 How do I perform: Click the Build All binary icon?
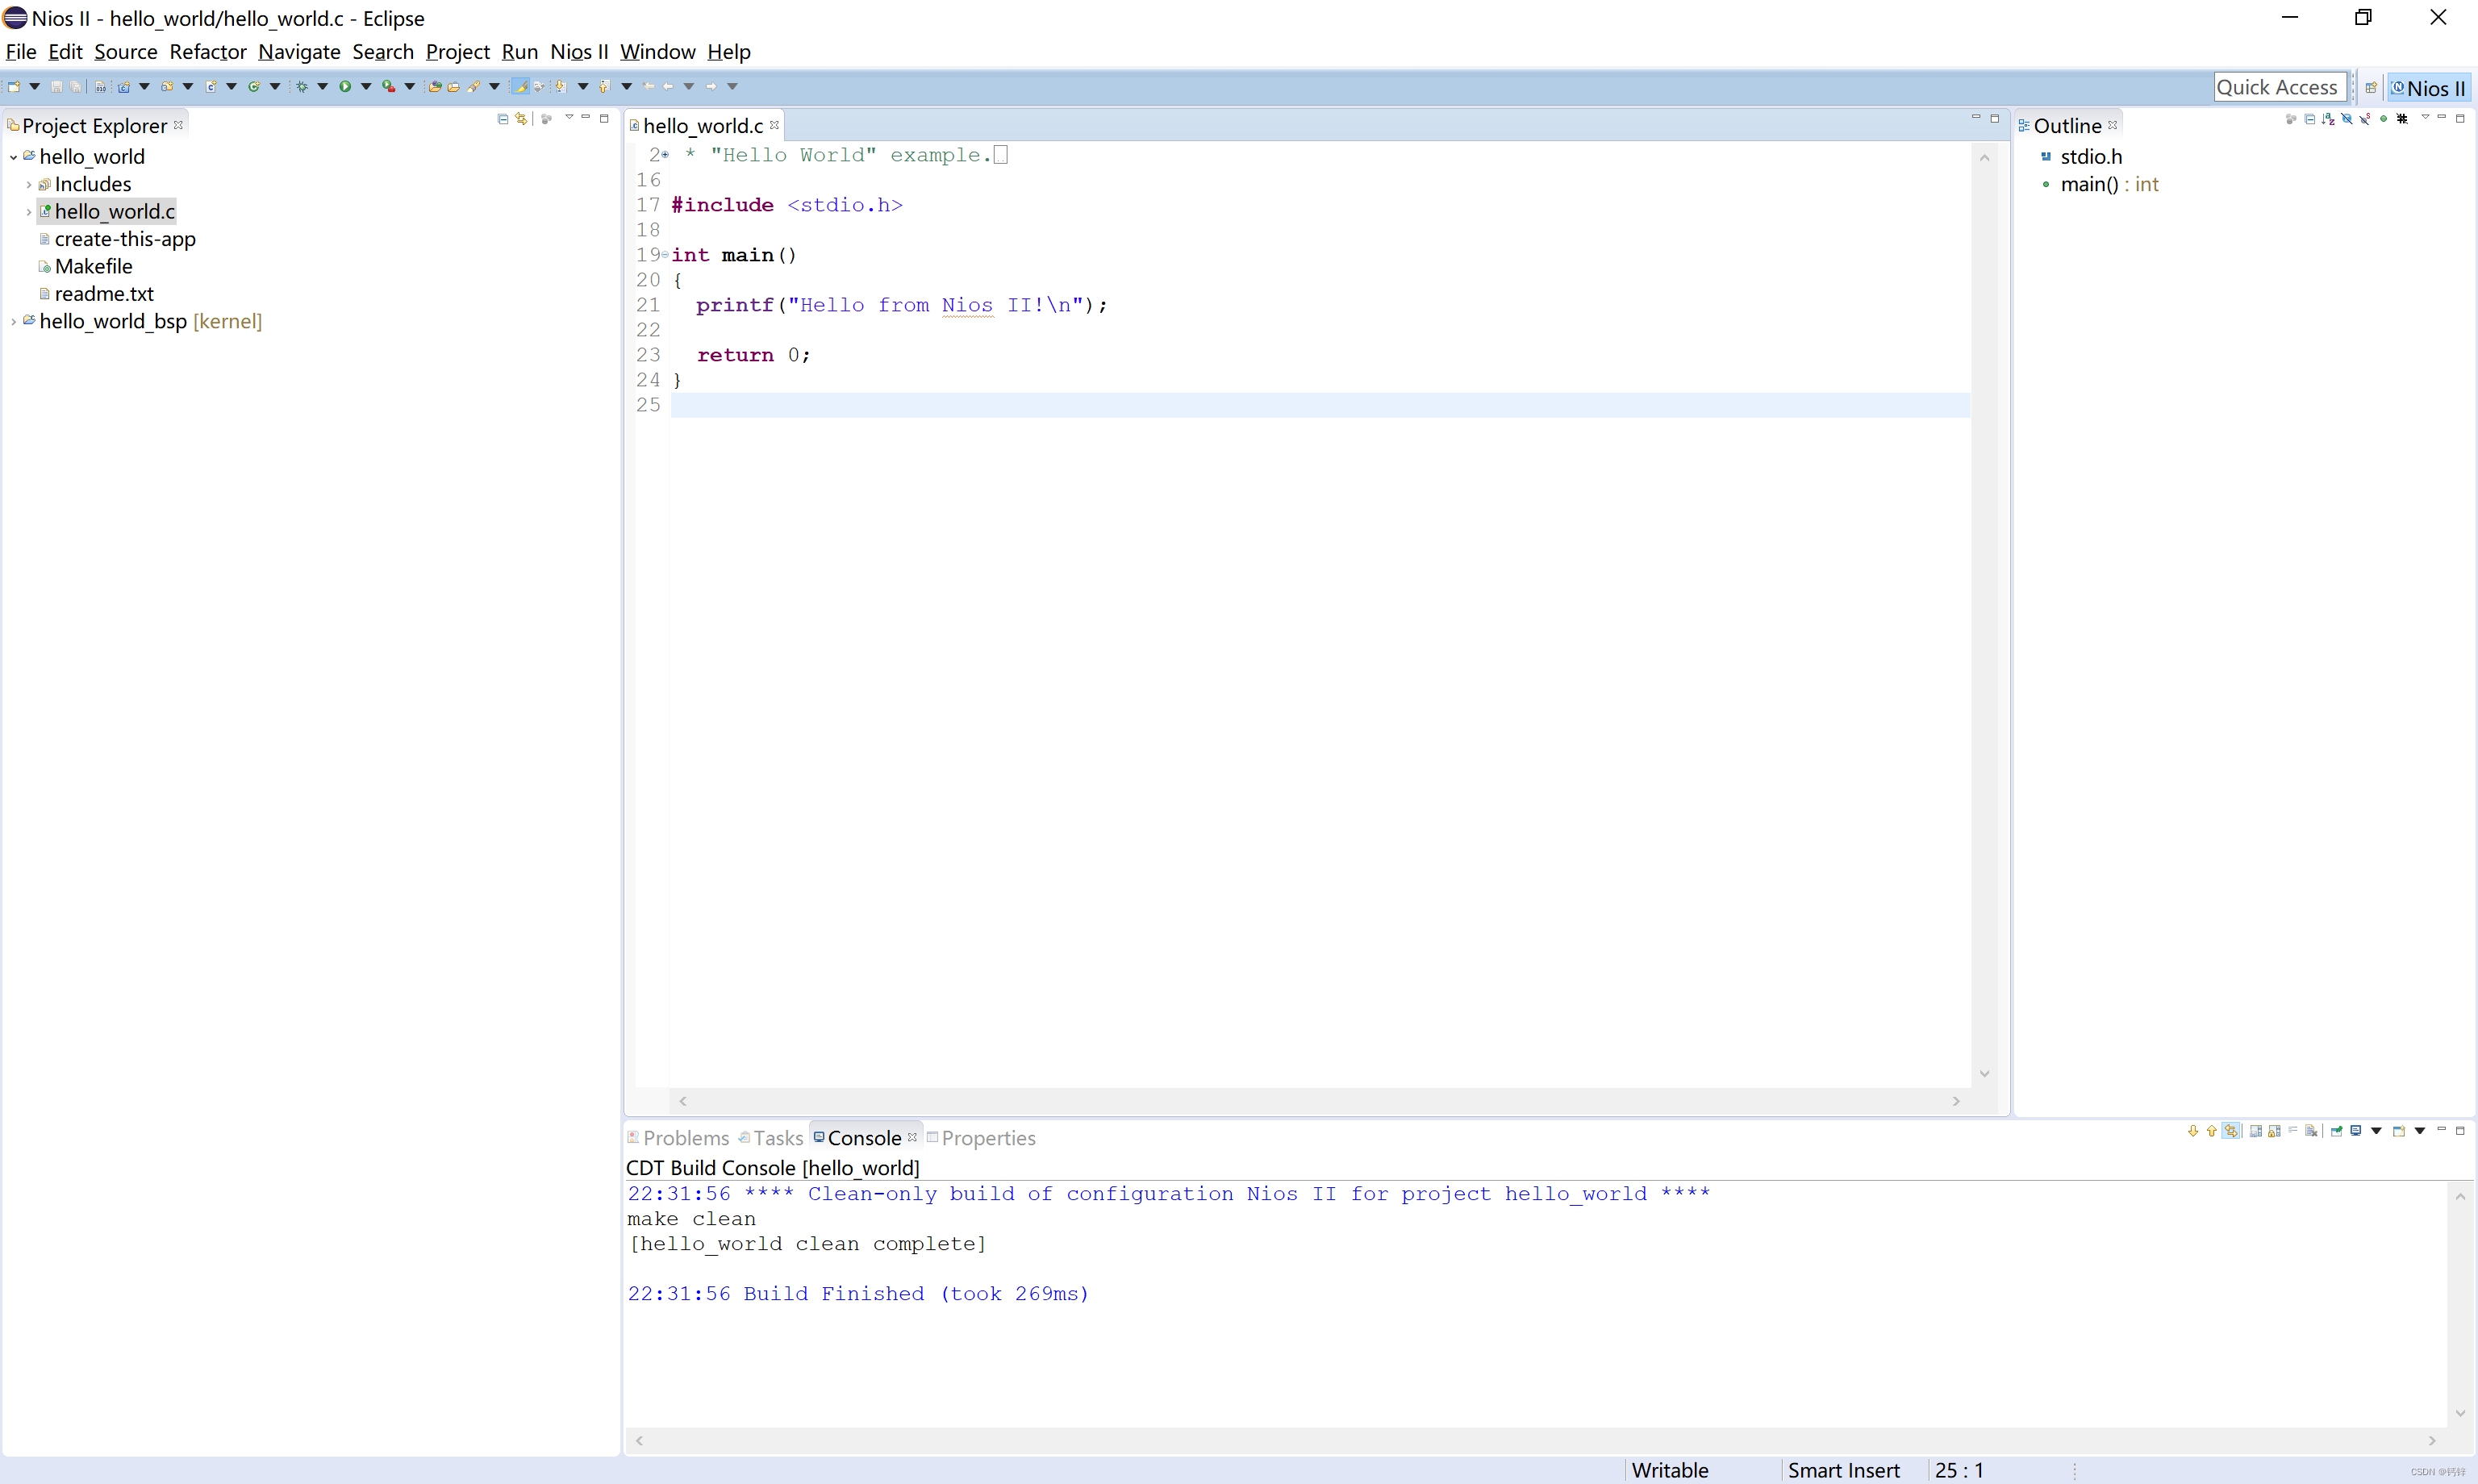[101, 87]
